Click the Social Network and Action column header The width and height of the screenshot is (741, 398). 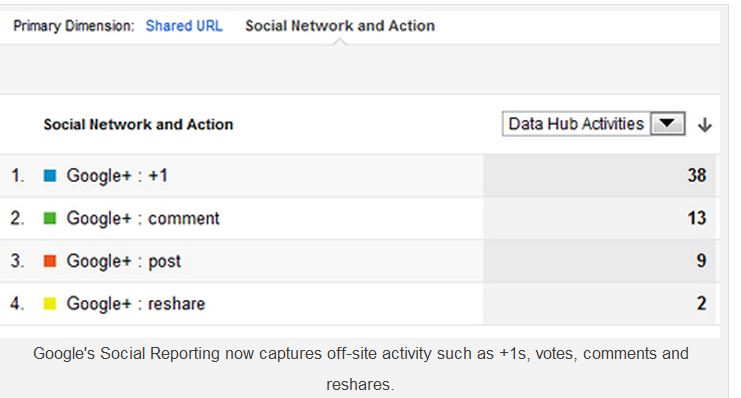pos(138,124)
